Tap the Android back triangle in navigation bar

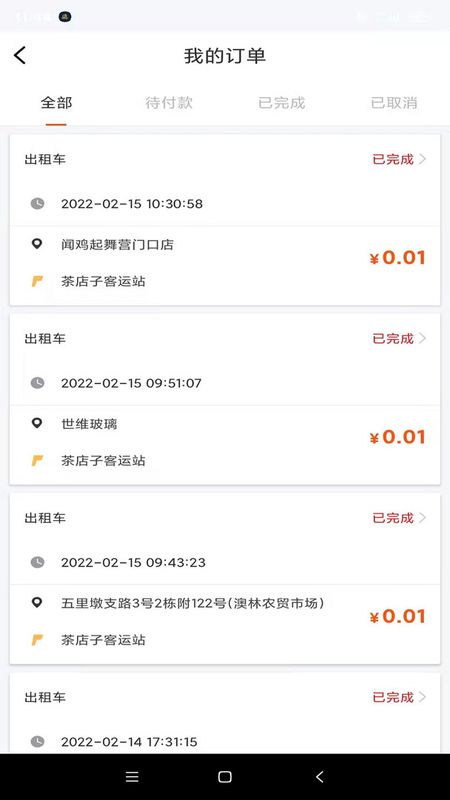pos(319,777)
